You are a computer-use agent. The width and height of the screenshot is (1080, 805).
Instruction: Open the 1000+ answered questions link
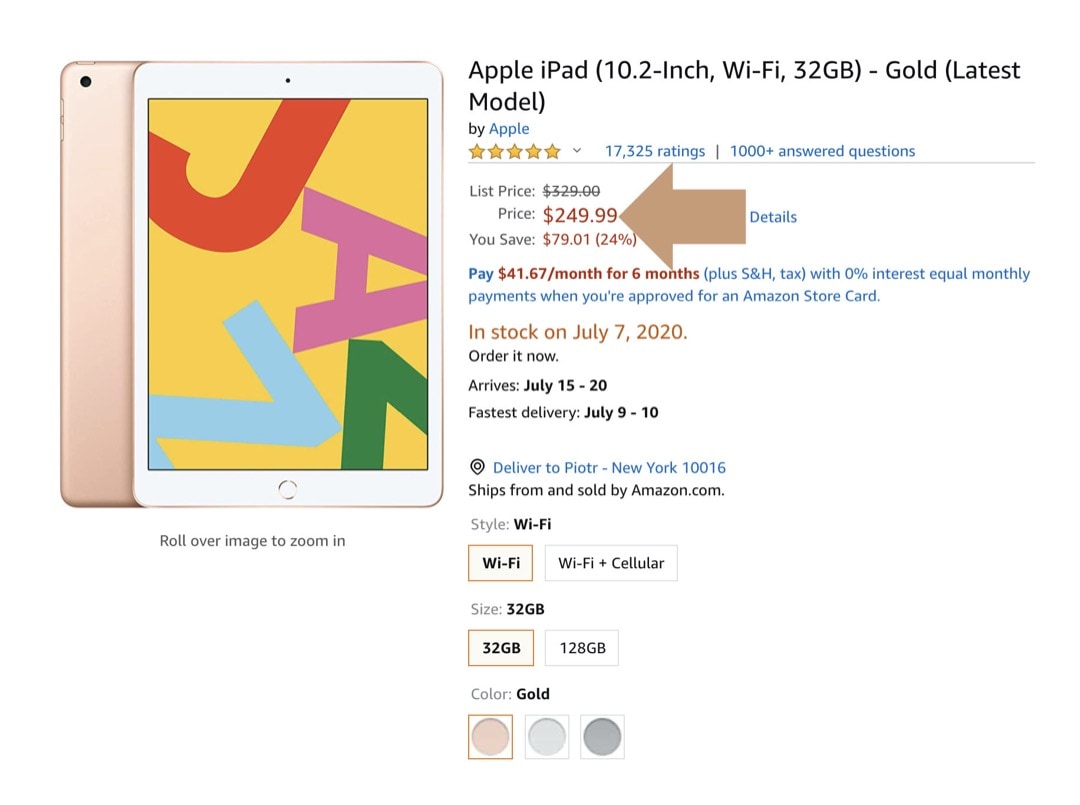(x=822, y=151)
